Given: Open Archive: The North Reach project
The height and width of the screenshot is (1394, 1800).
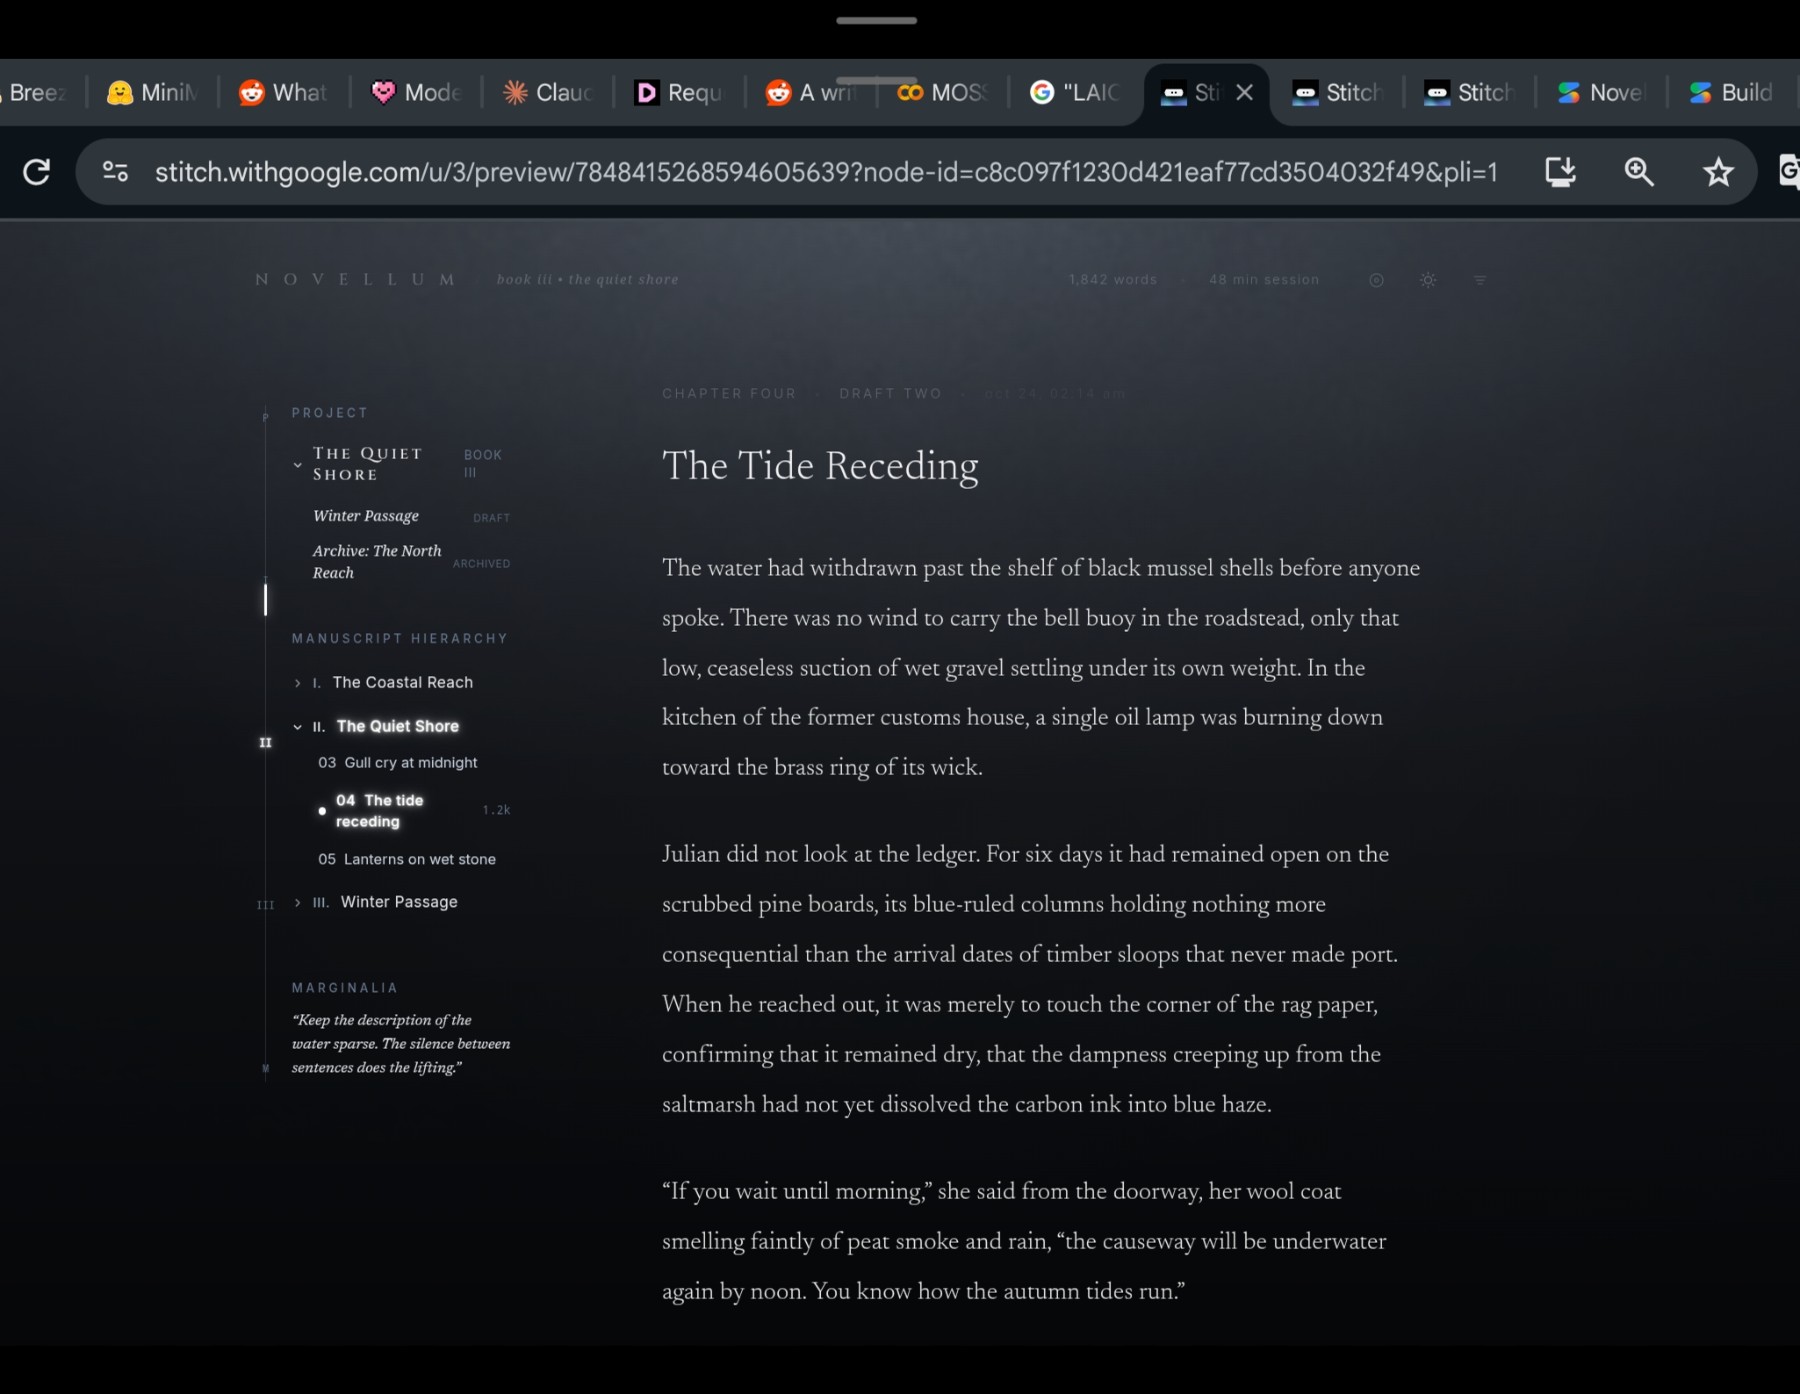Looking at the screenshot, I should click(377, 562).
